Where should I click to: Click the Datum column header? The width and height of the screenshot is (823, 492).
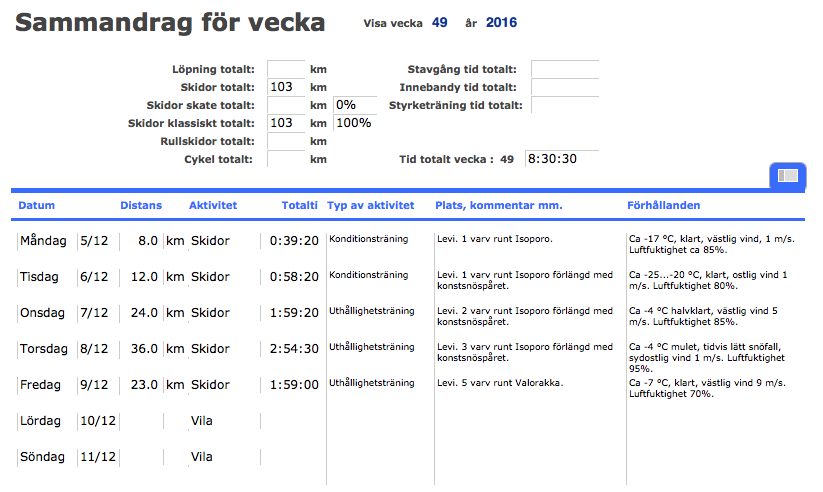pos(36,206)
